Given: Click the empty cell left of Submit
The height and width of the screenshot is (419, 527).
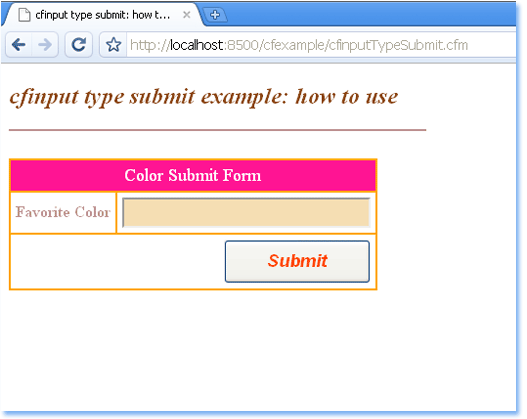Looking at the screenshot, I should pos(118,261).
